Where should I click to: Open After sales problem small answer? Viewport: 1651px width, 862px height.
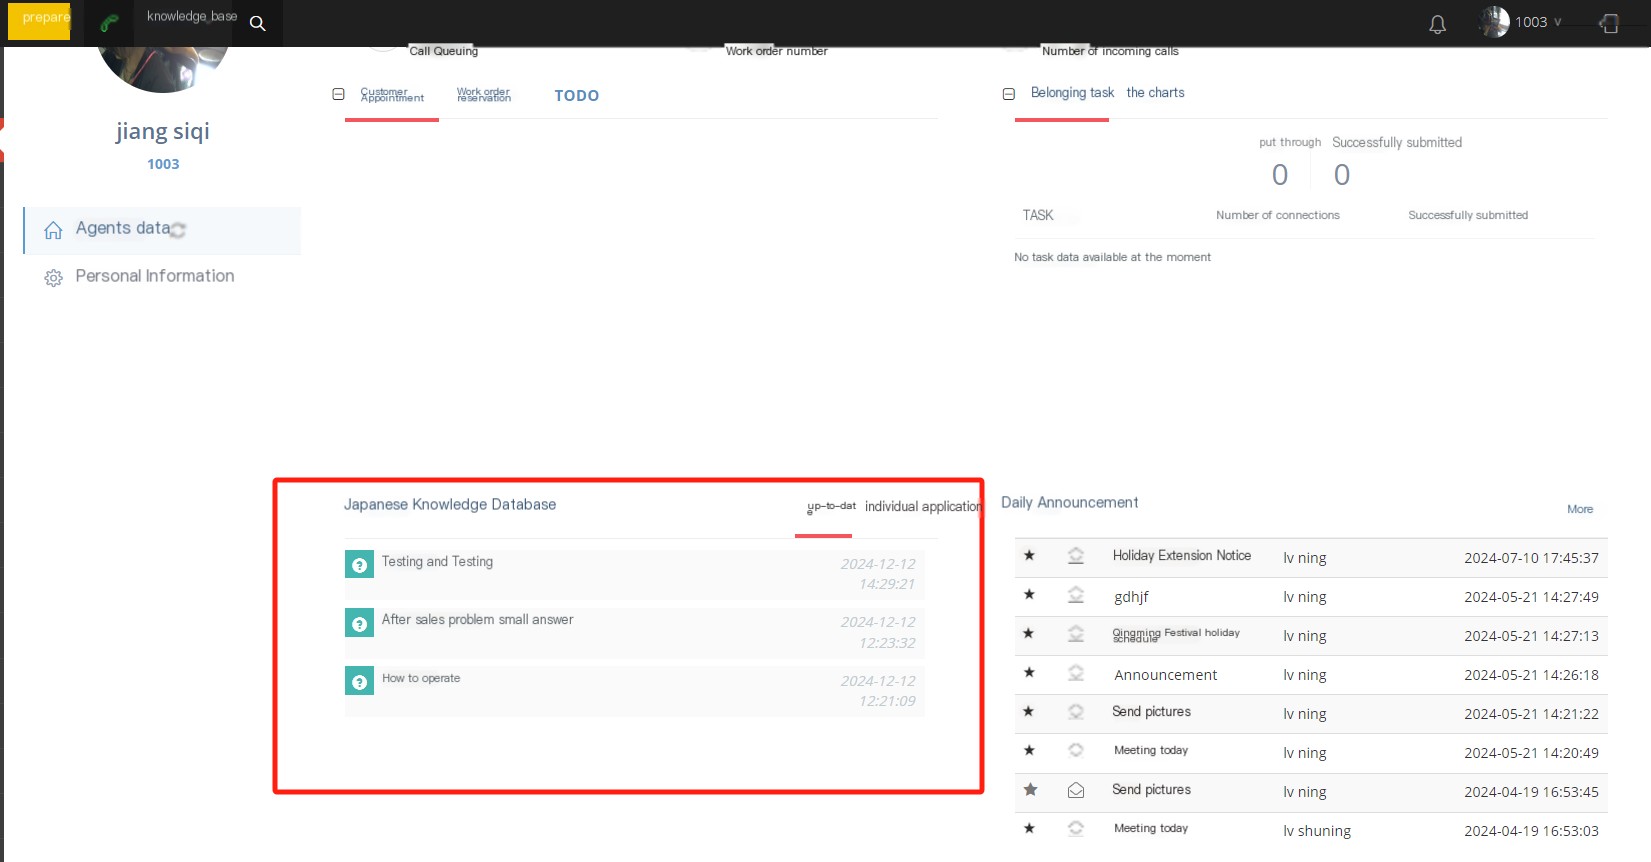coord(477,620)
